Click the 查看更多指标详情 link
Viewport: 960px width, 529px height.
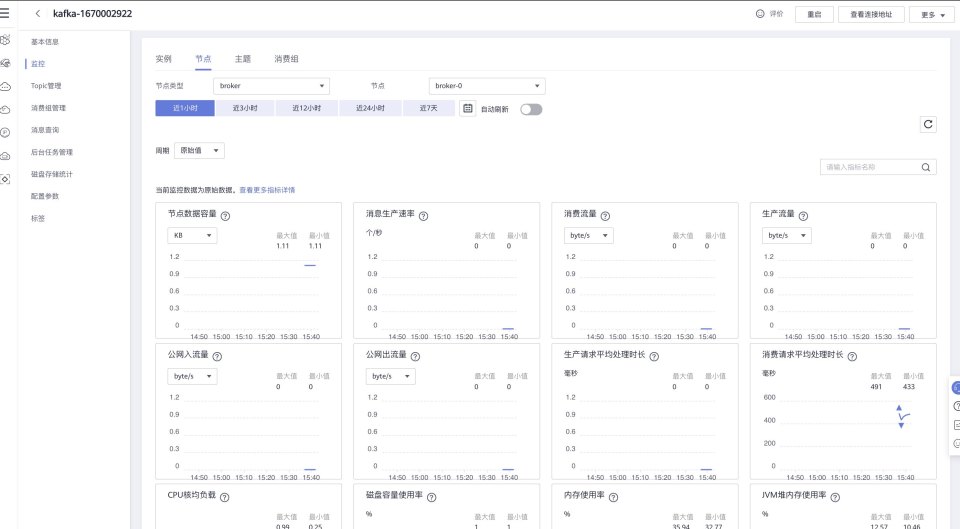[266, 189]
